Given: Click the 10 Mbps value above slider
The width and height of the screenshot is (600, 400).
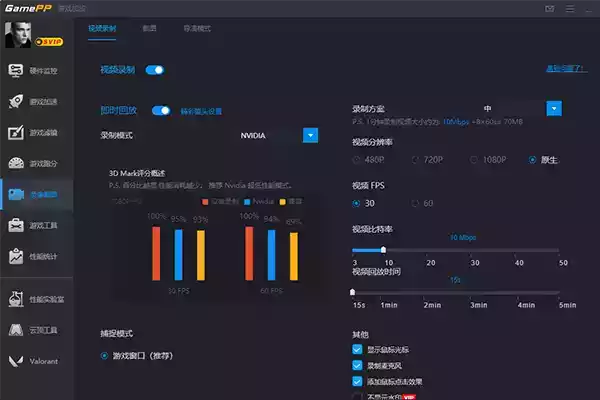Looking at the screenshot, I should [463, 238].
